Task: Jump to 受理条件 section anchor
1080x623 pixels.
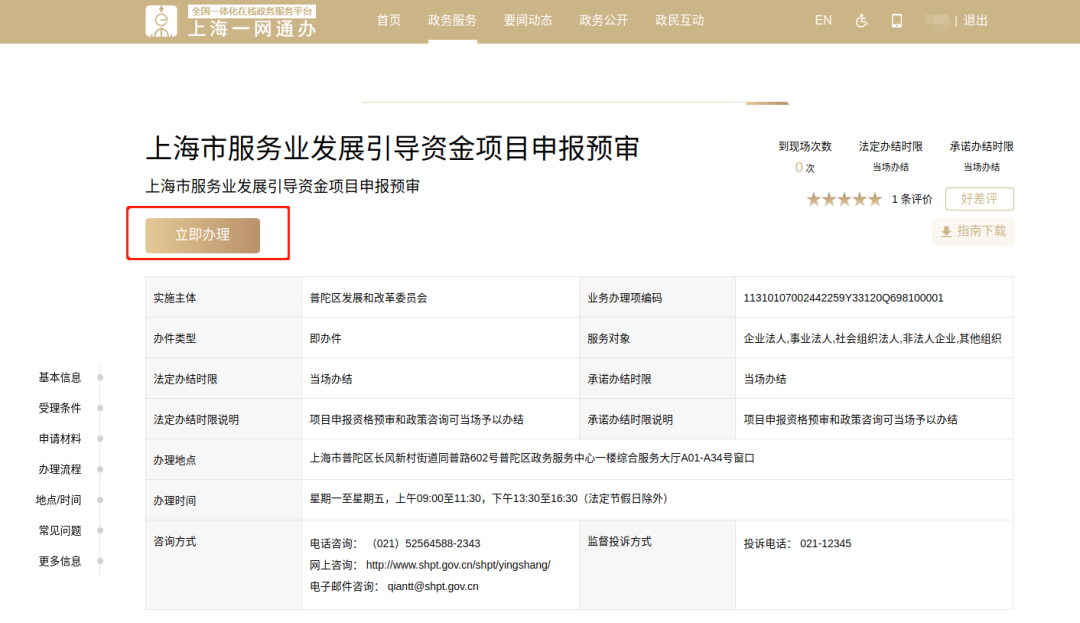Action: pos(60,409)
